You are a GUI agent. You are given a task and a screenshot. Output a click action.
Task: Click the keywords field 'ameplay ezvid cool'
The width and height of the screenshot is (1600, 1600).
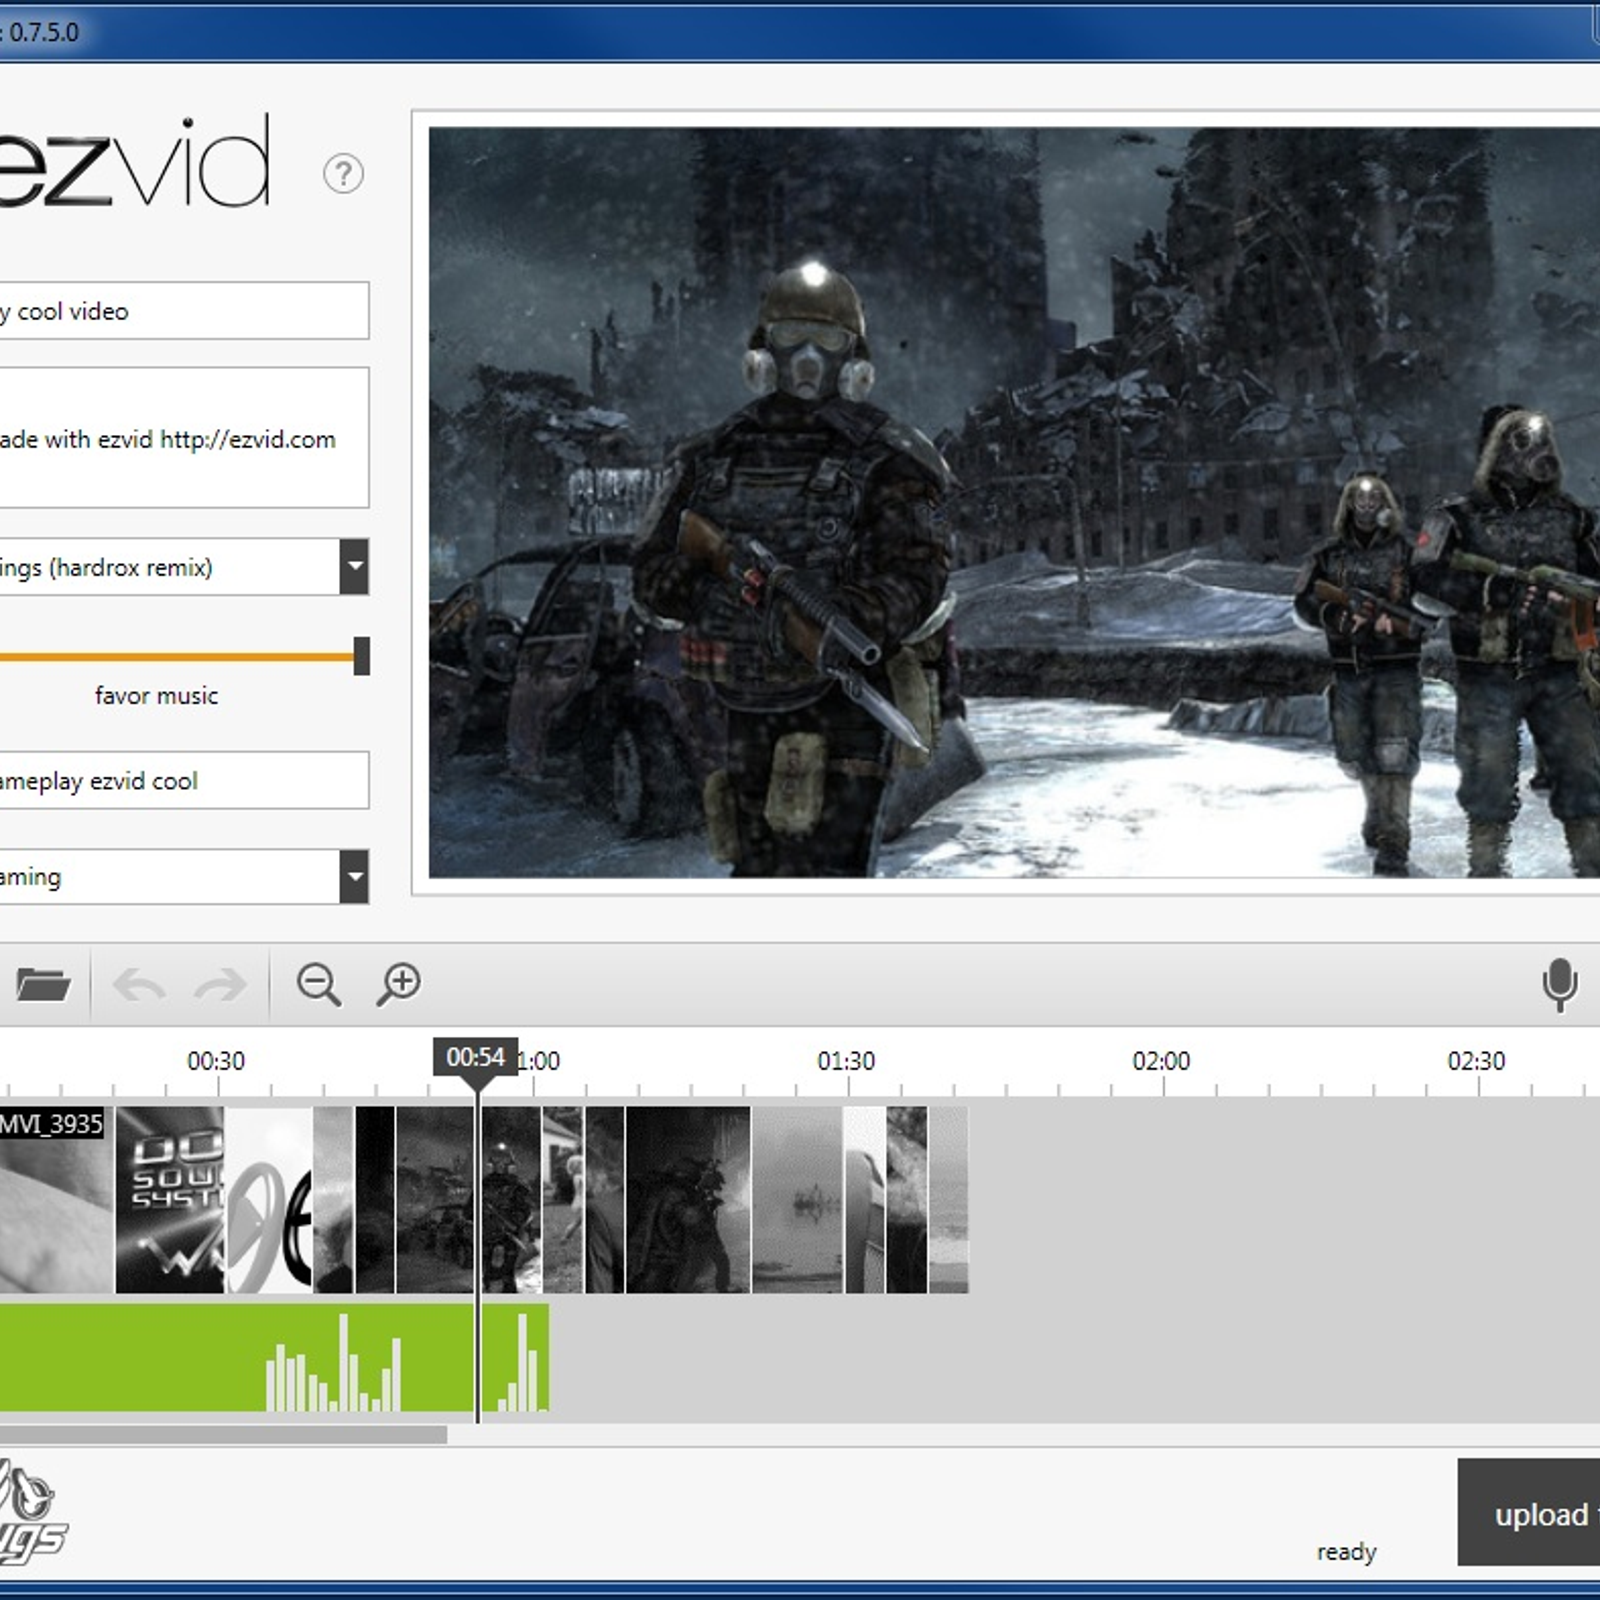(184, 780)
